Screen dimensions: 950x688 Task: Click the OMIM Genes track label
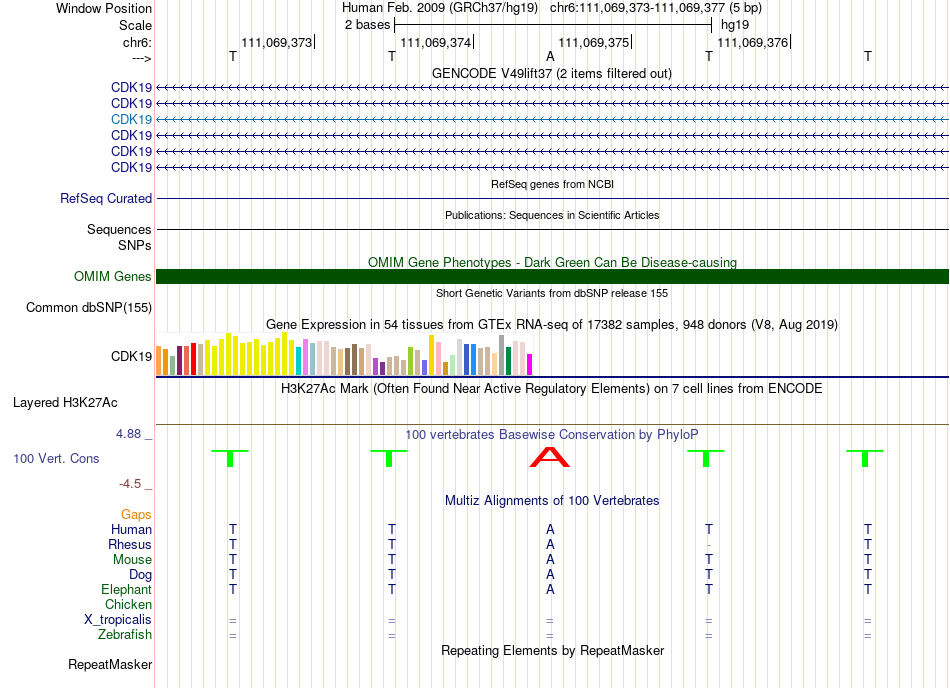(113, 276)
